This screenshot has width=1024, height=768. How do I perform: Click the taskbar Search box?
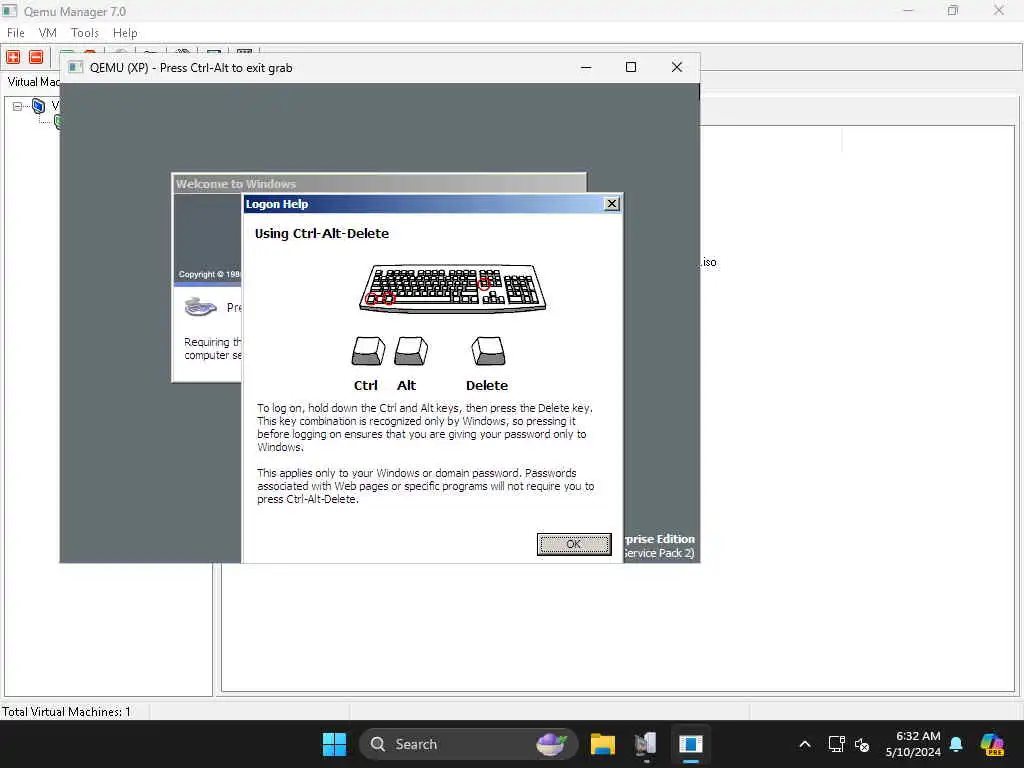coord(468,744)
